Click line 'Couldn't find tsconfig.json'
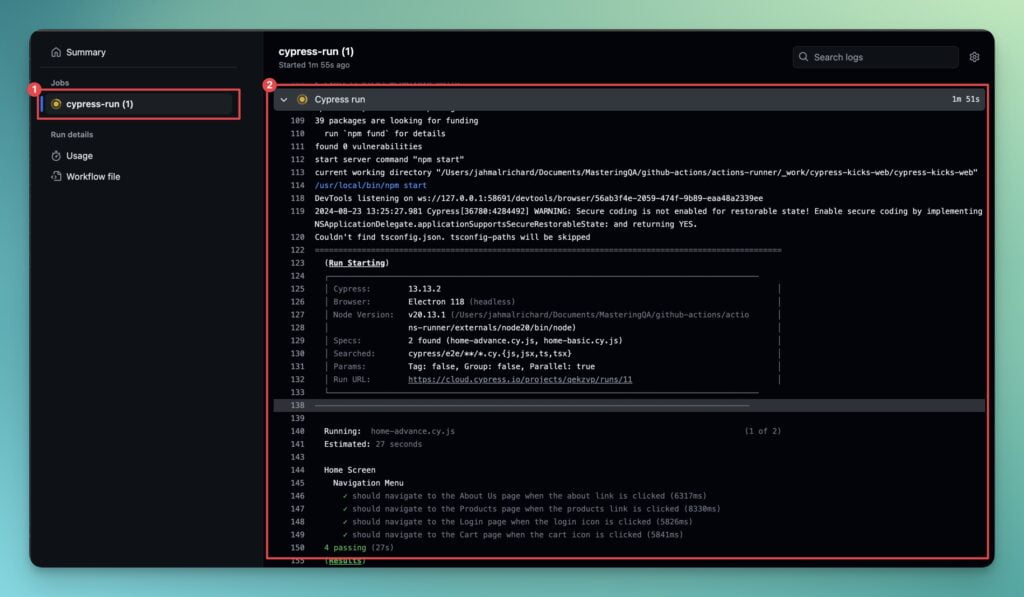This screenshot has width=1024, height=597. point(452,238)
